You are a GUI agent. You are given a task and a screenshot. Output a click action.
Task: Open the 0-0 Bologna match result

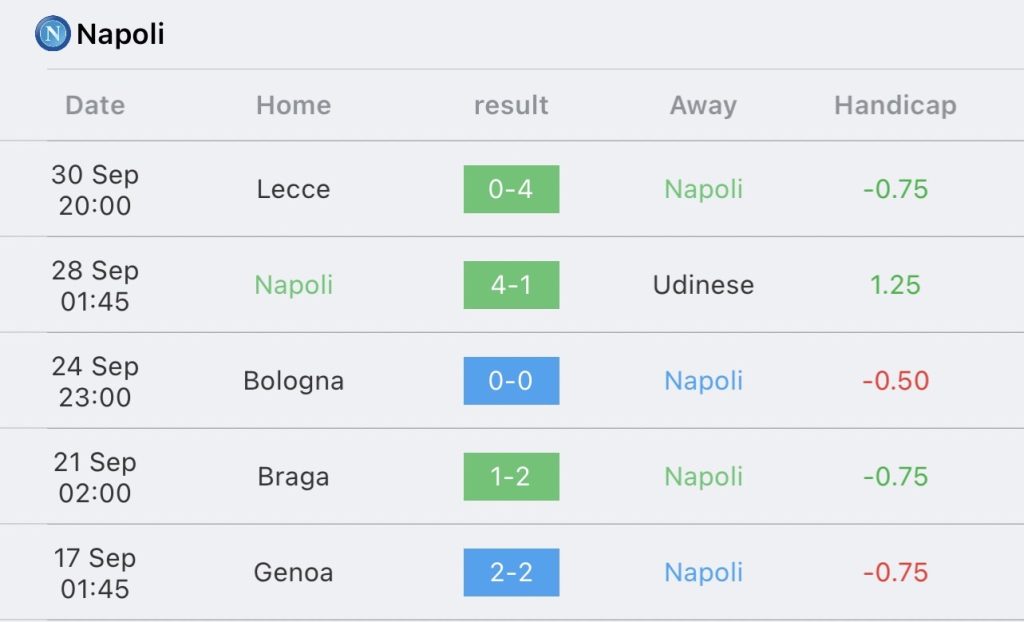click(x=511, y=381)
